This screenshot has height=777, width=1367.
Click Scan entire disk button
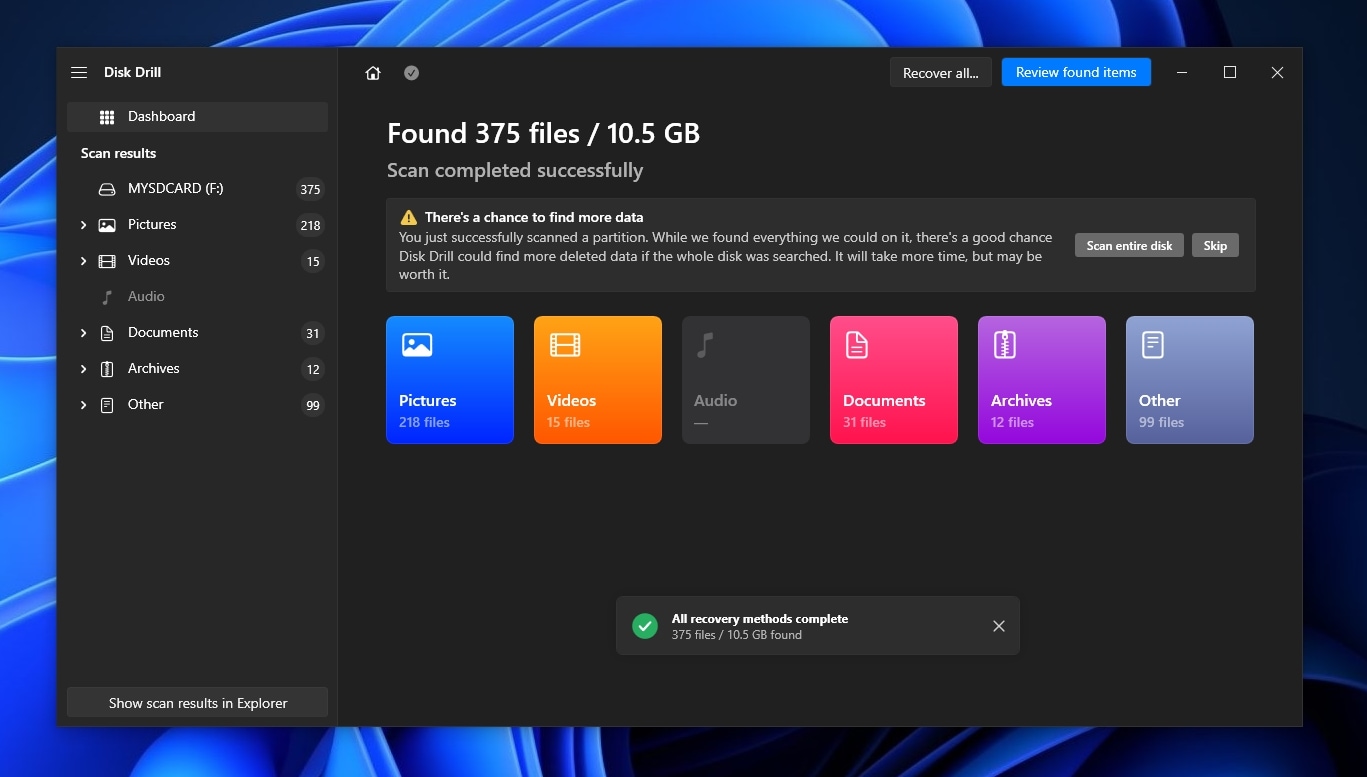[1129, 245]
